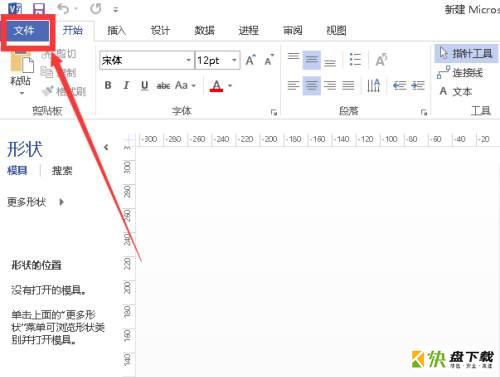The height and width of the screenshot is (377, 500).
Task: Click the increase font size icon
Action: click(251, 60)
